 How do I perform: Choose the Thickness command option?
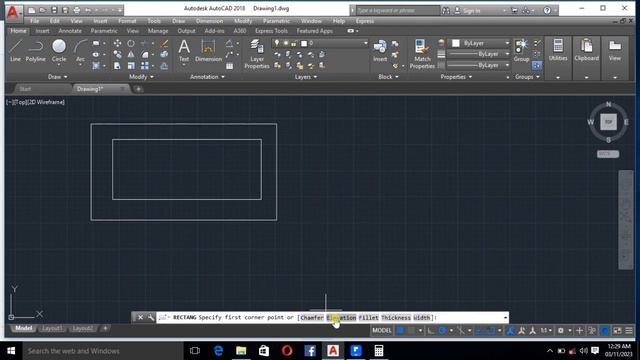pos(396,318)
